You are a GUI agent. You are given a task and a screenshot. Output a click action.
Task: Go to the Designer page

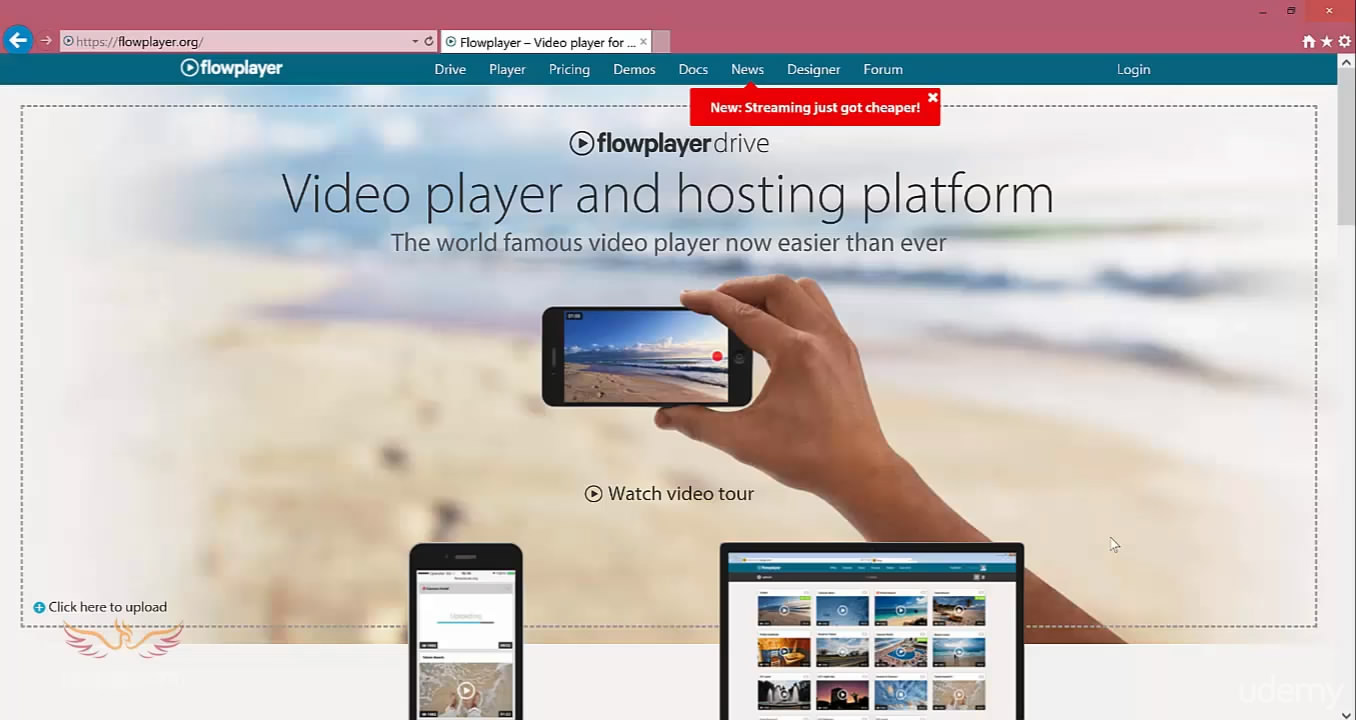[x=813, y=69]
